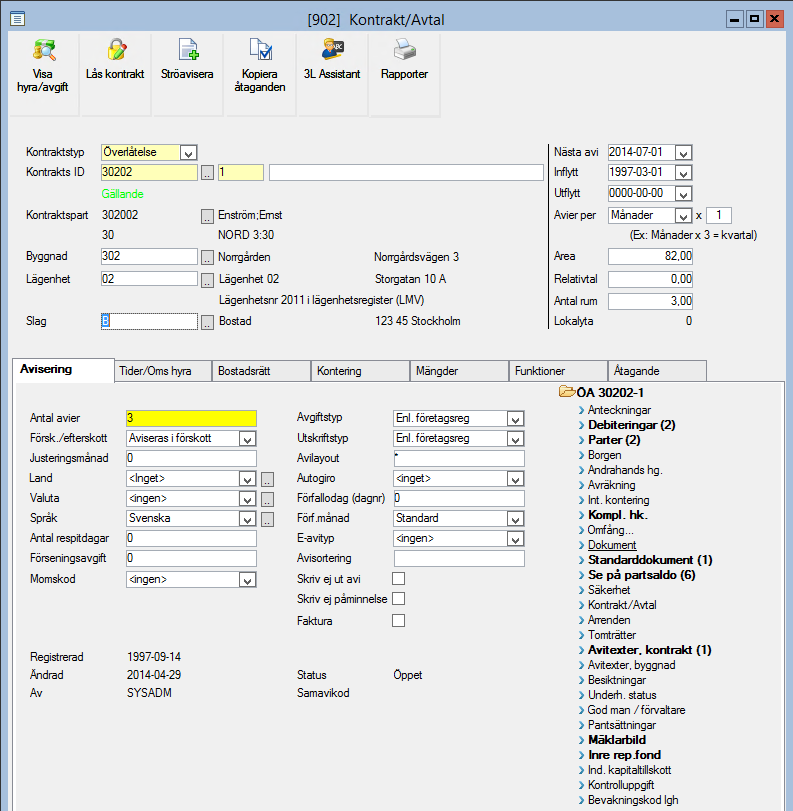Click browse button beside Valuta dropdown
793x811 pixels.
267,500
